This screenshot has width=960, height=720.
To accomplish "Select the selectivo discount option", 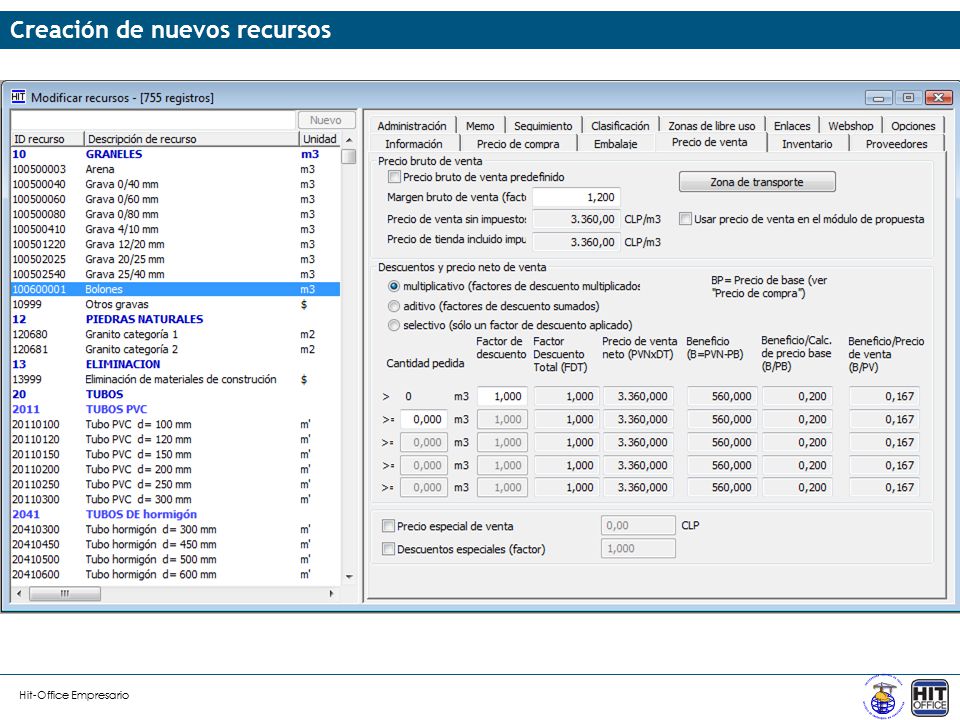I will click(394, 325).
